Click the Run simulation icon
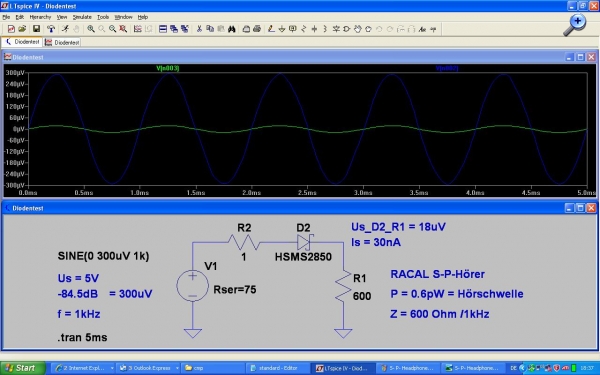Image resolution: width=600 pixels, height=375 pixels. pos(65,29)
